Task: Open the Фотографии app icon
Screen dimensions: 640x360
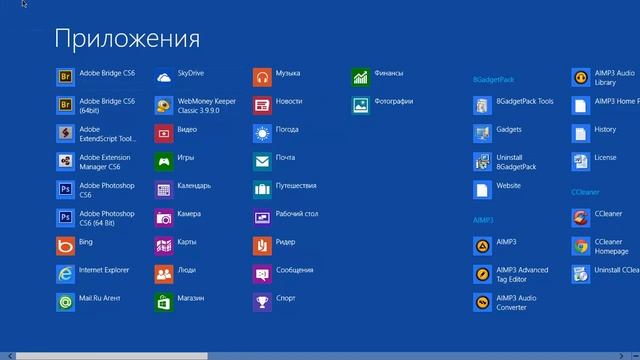Action: pos(360,105)
